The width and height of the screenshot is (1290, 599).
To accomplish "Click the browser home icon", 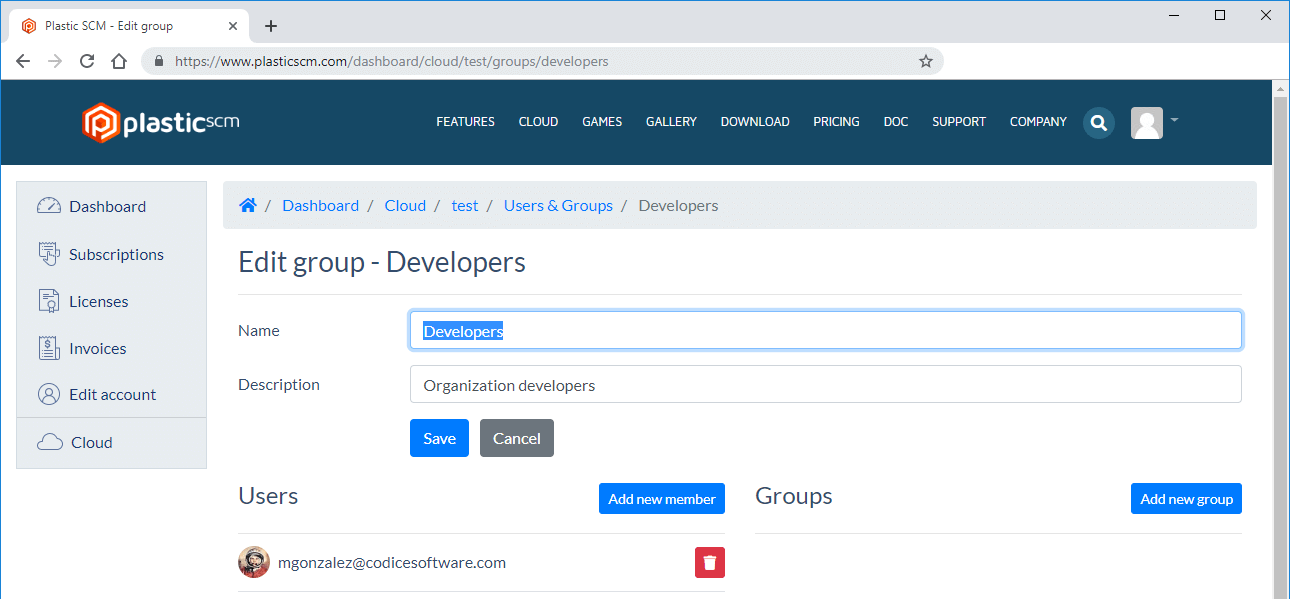I will (119, 61).
